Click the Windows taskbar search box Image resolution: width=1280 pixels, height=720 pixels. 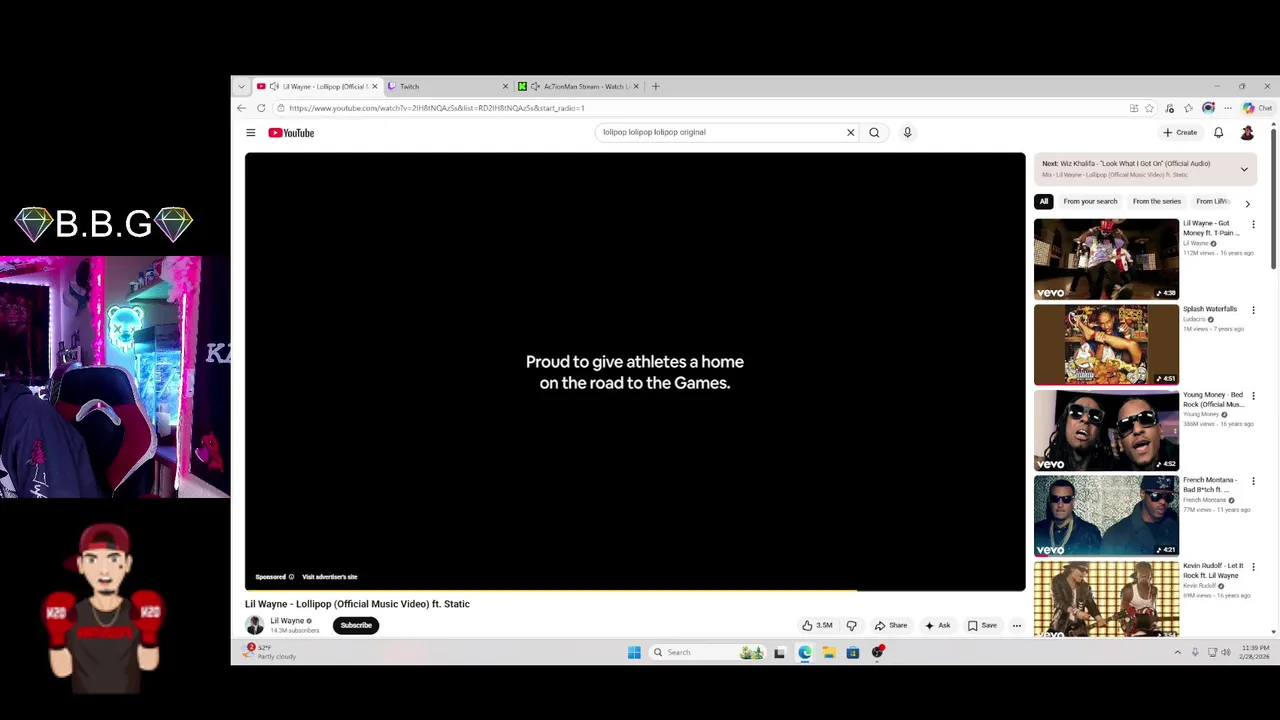point(707,652)
